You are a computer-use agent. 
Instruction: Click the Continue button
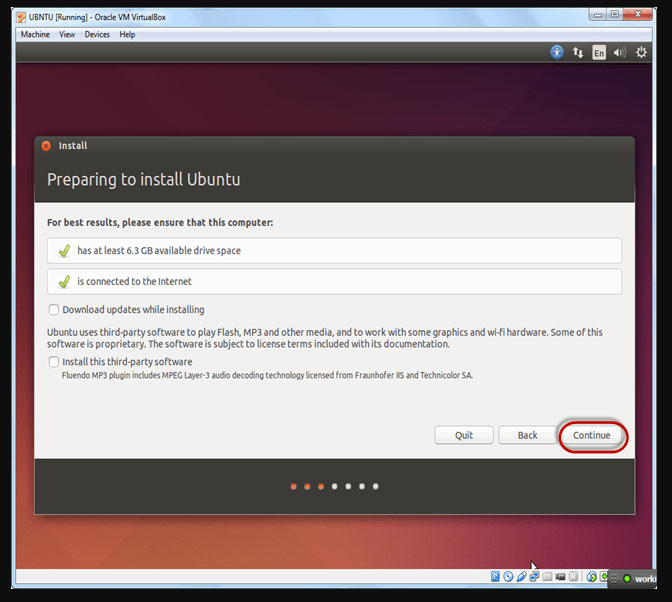[x=591, y=435]
